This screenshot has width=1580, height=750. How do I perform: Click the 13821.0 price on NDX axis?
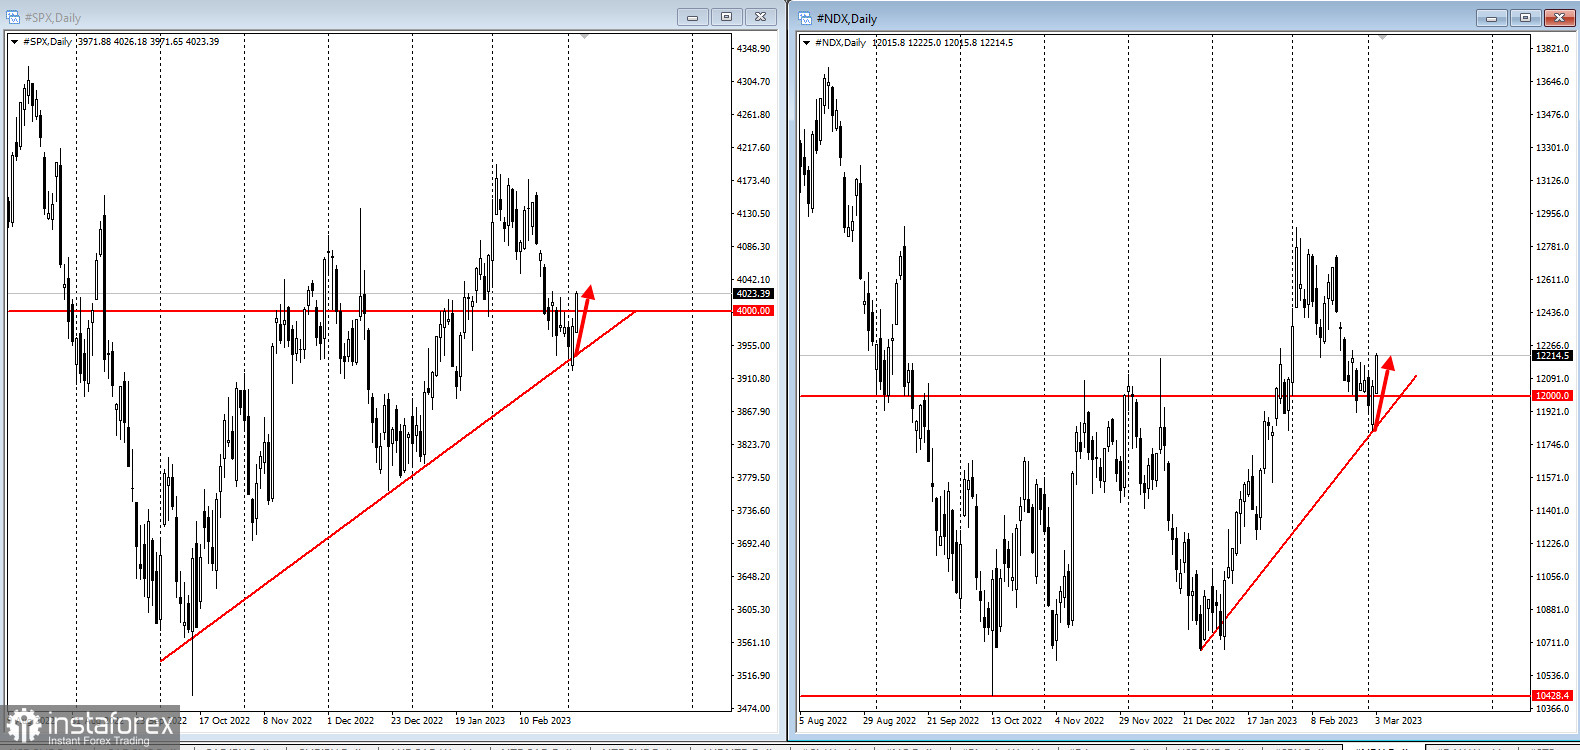pos(1553,49)
